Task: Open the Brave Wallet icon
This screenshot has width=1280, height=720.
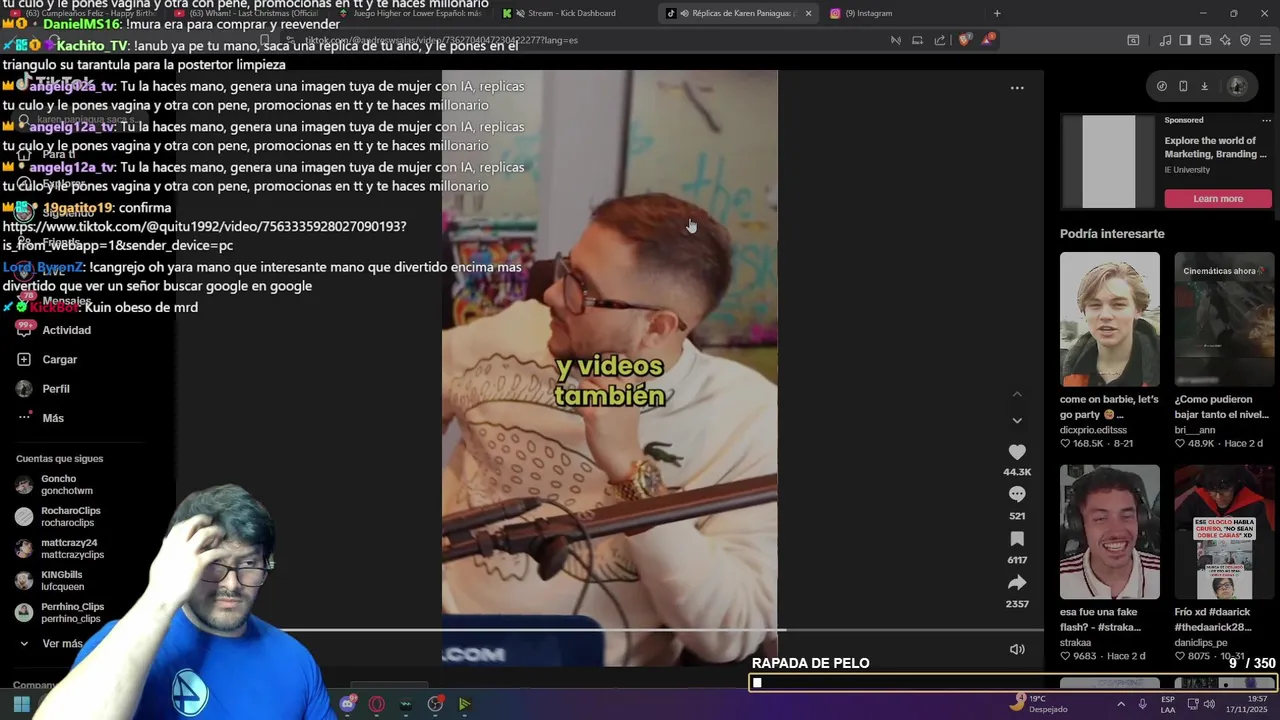Action: point(1205,40)
